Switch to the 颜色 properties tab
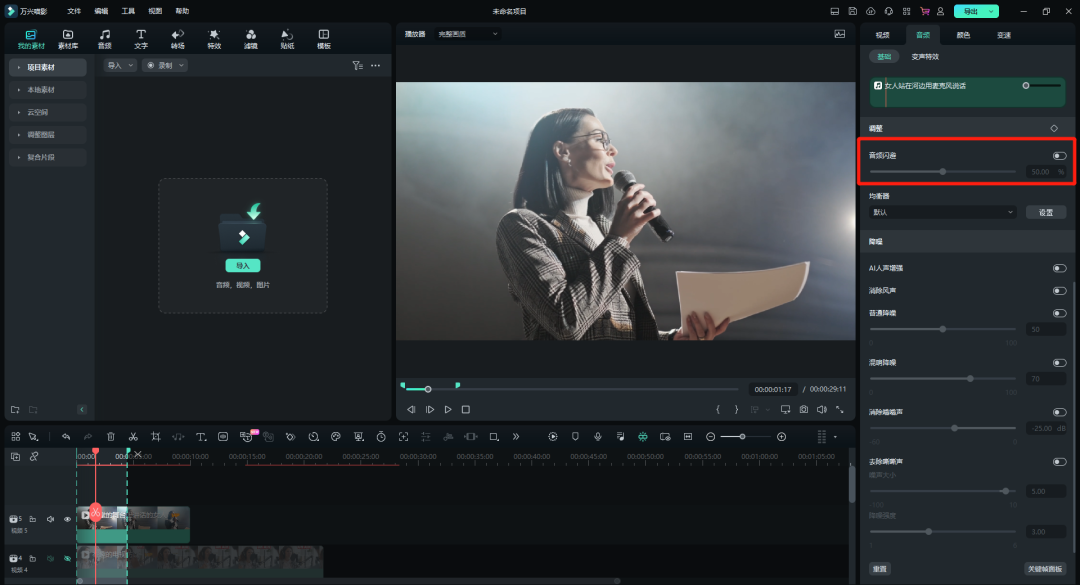Image resolution: width=1080 pixels, height=585 pixels. [964, 35]
